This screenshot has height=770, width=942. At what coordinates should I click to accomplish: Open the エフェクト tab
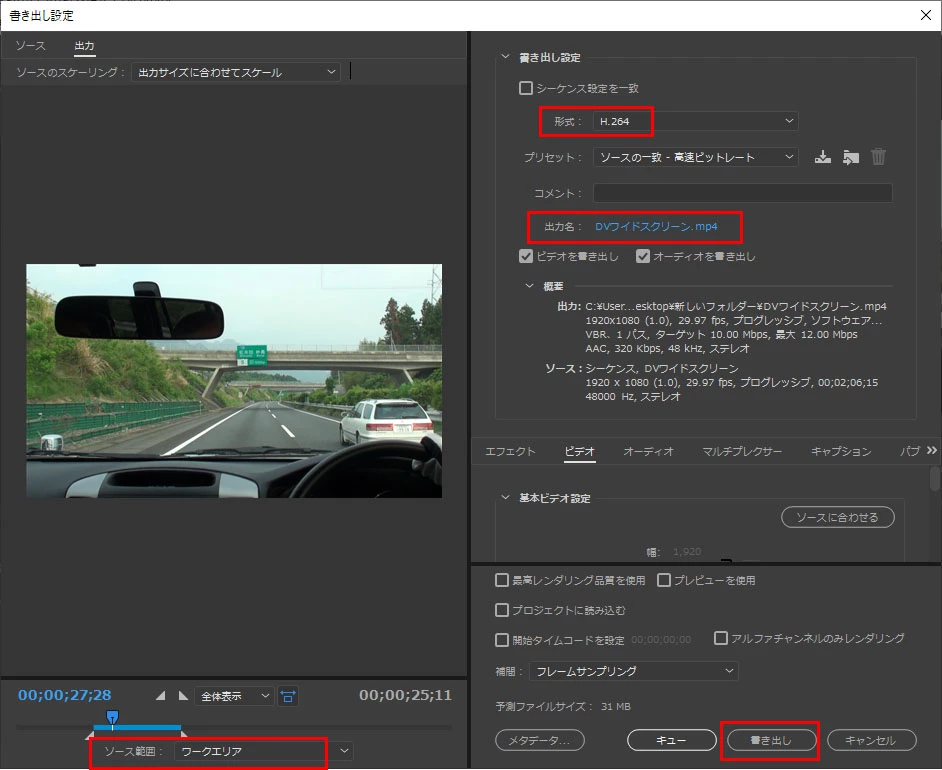pos(510,451)
